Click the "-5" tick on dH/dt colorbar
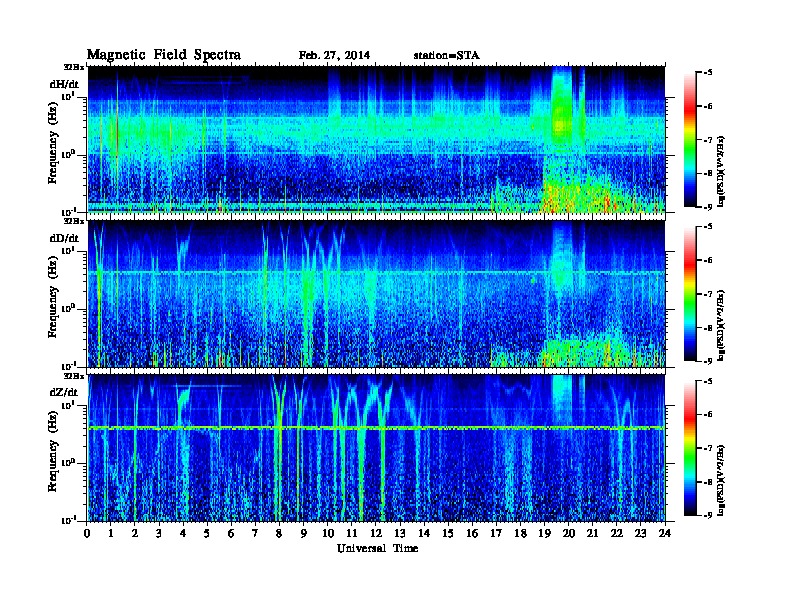The width and height of the screenshot is (792, 612). tap(708, 73)
